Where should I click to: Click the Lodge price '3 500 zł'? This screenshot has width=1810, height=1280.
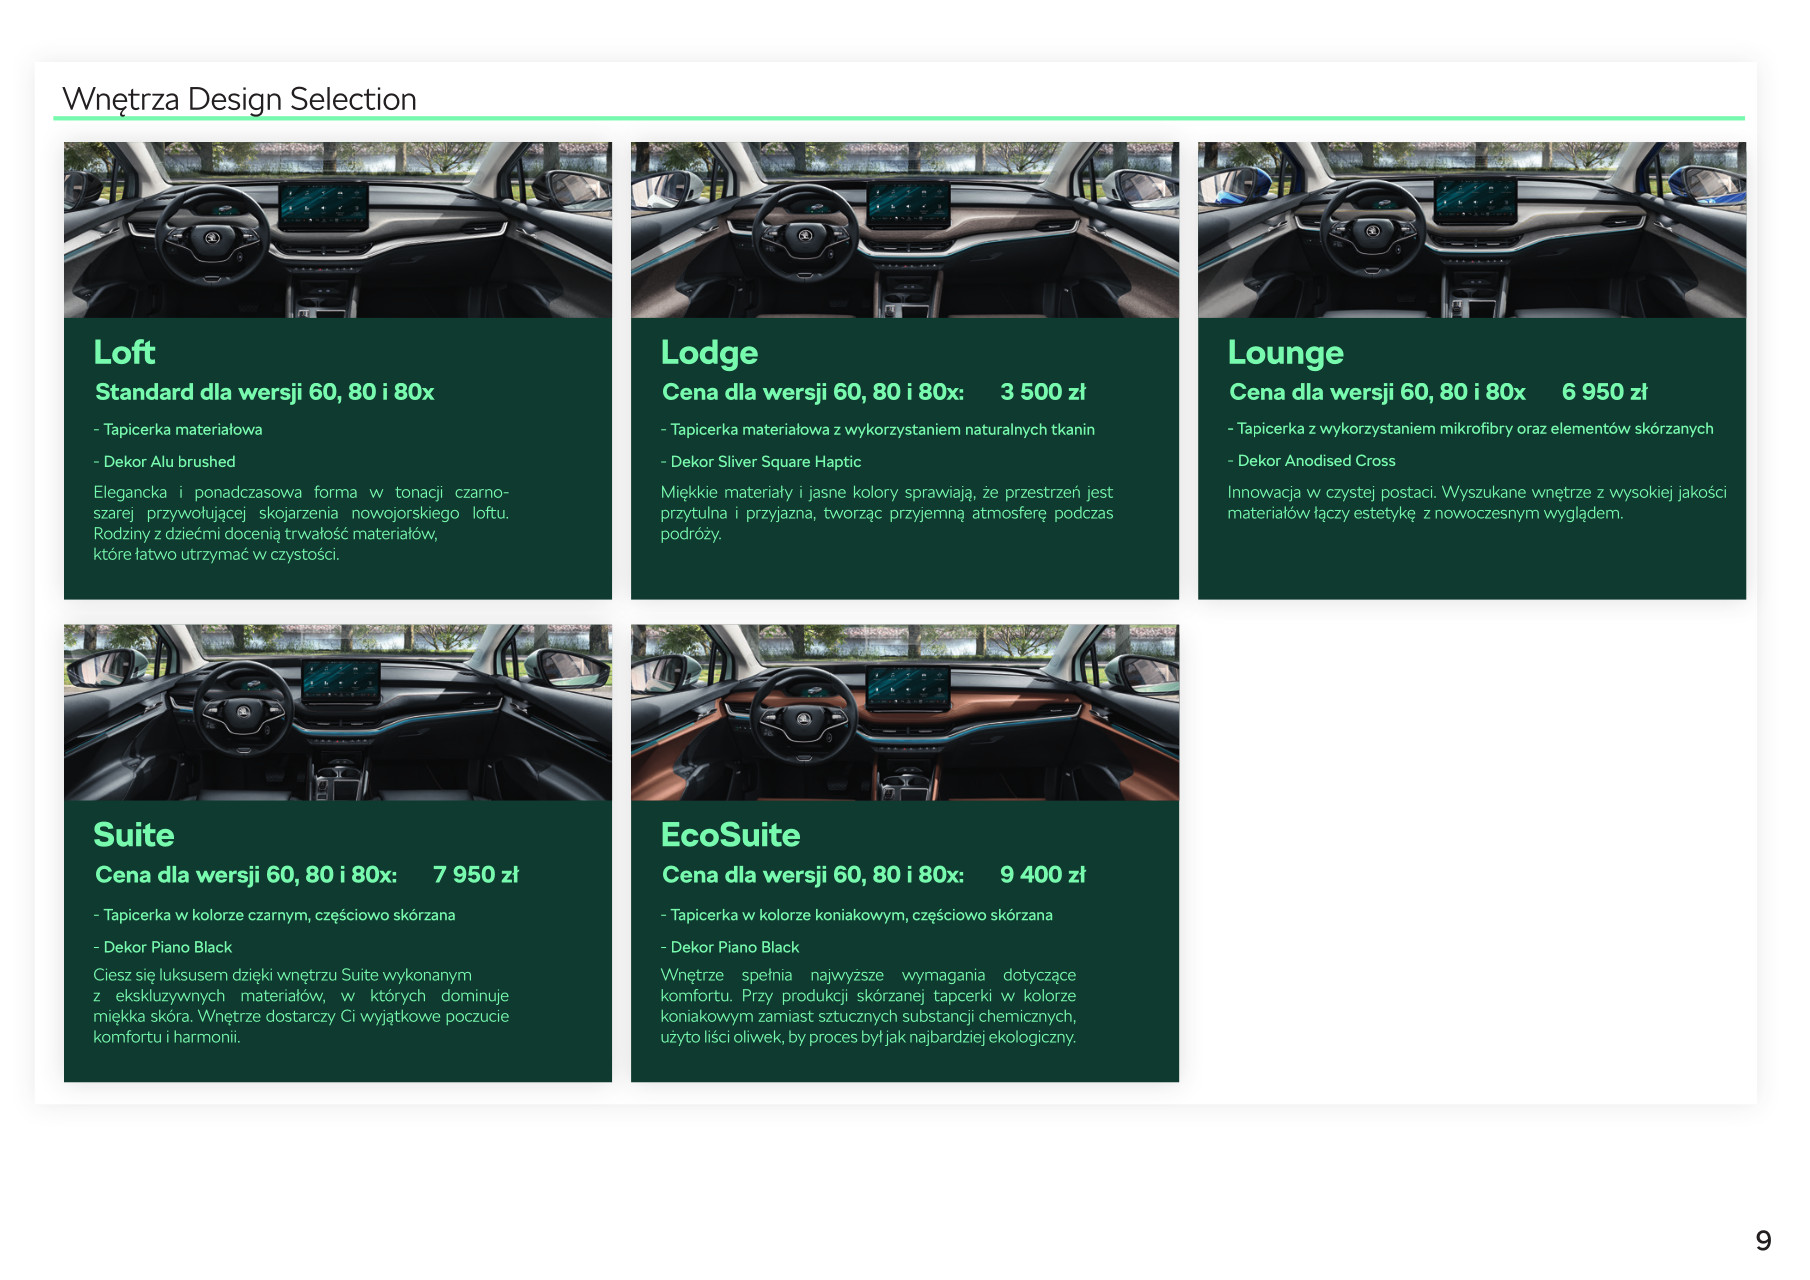point(1042,392)
